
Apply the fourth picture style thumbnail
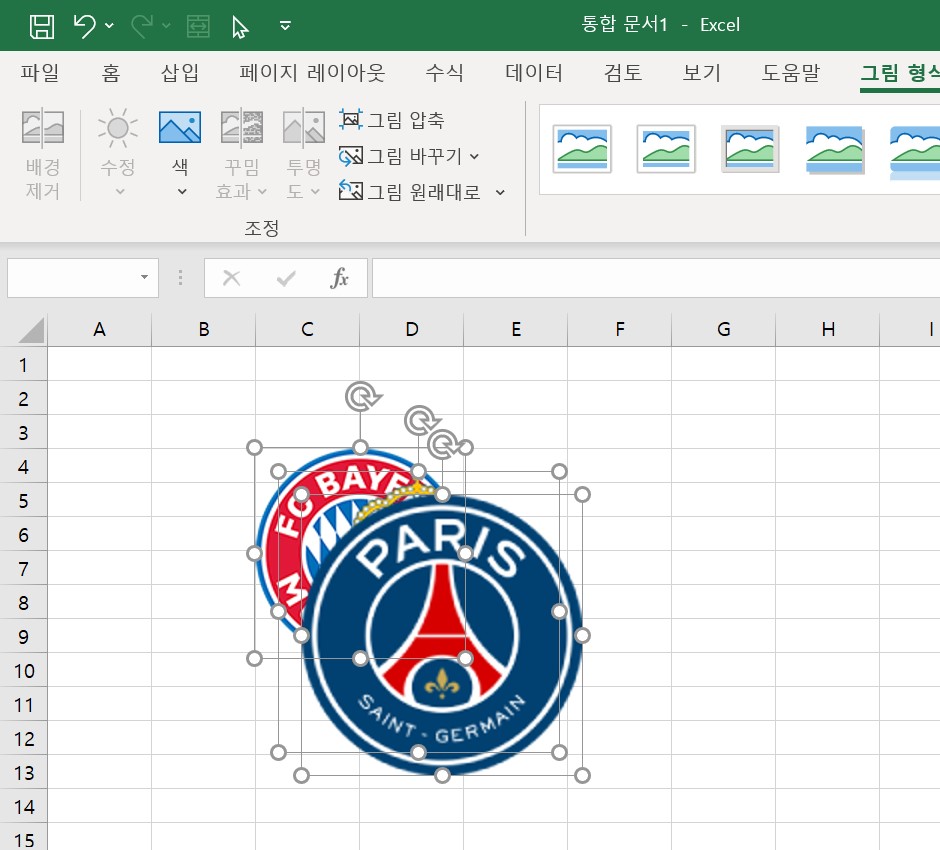(834, 150)
